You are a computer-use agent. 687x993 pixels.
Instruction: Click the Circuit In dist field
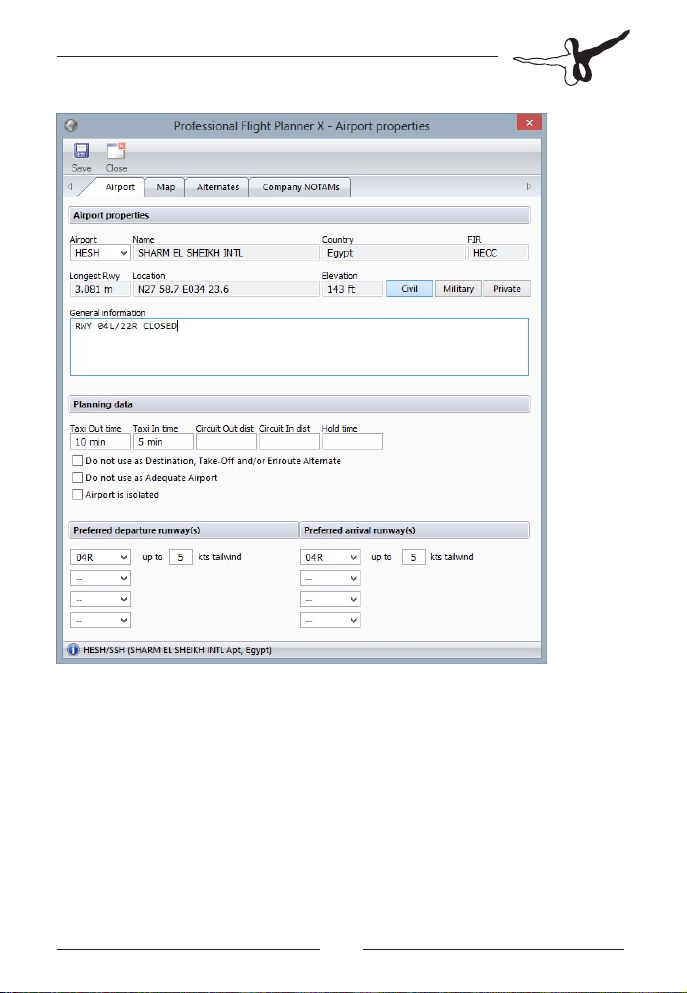click(289, 441)
